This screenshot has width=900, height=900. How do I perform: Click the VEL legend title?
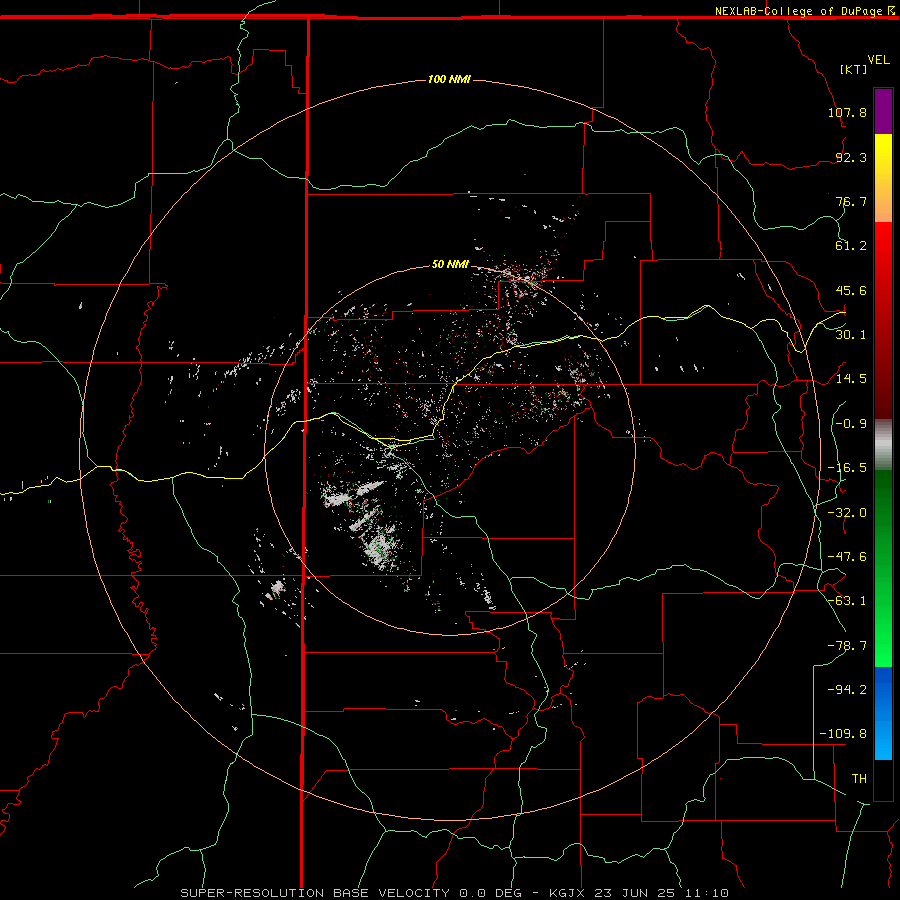point(878,60)
